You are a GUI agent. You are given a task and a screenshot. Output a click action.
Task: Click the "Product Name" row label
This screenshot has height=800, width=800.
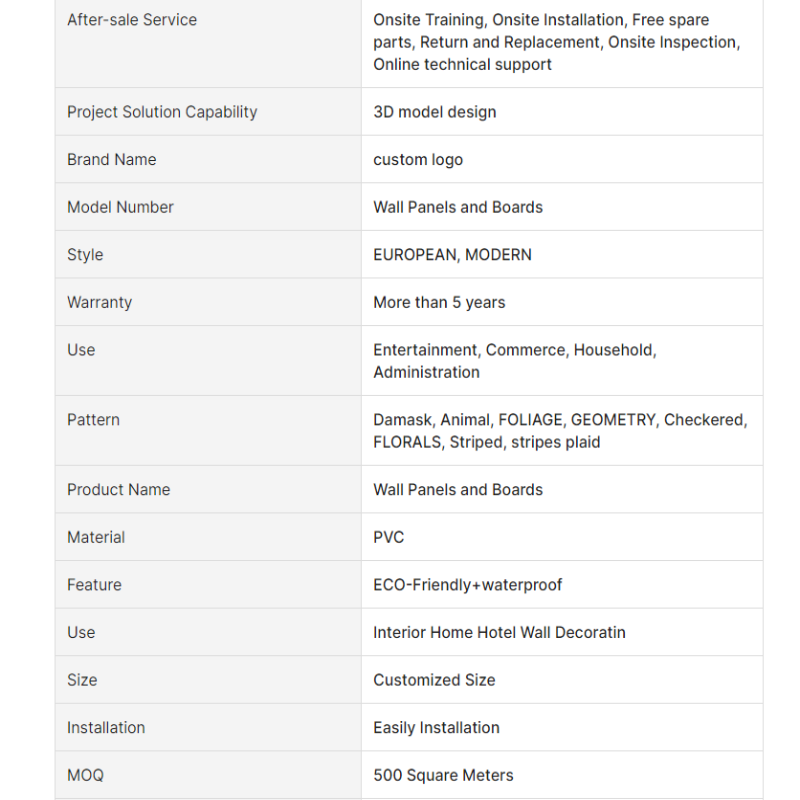118,490
